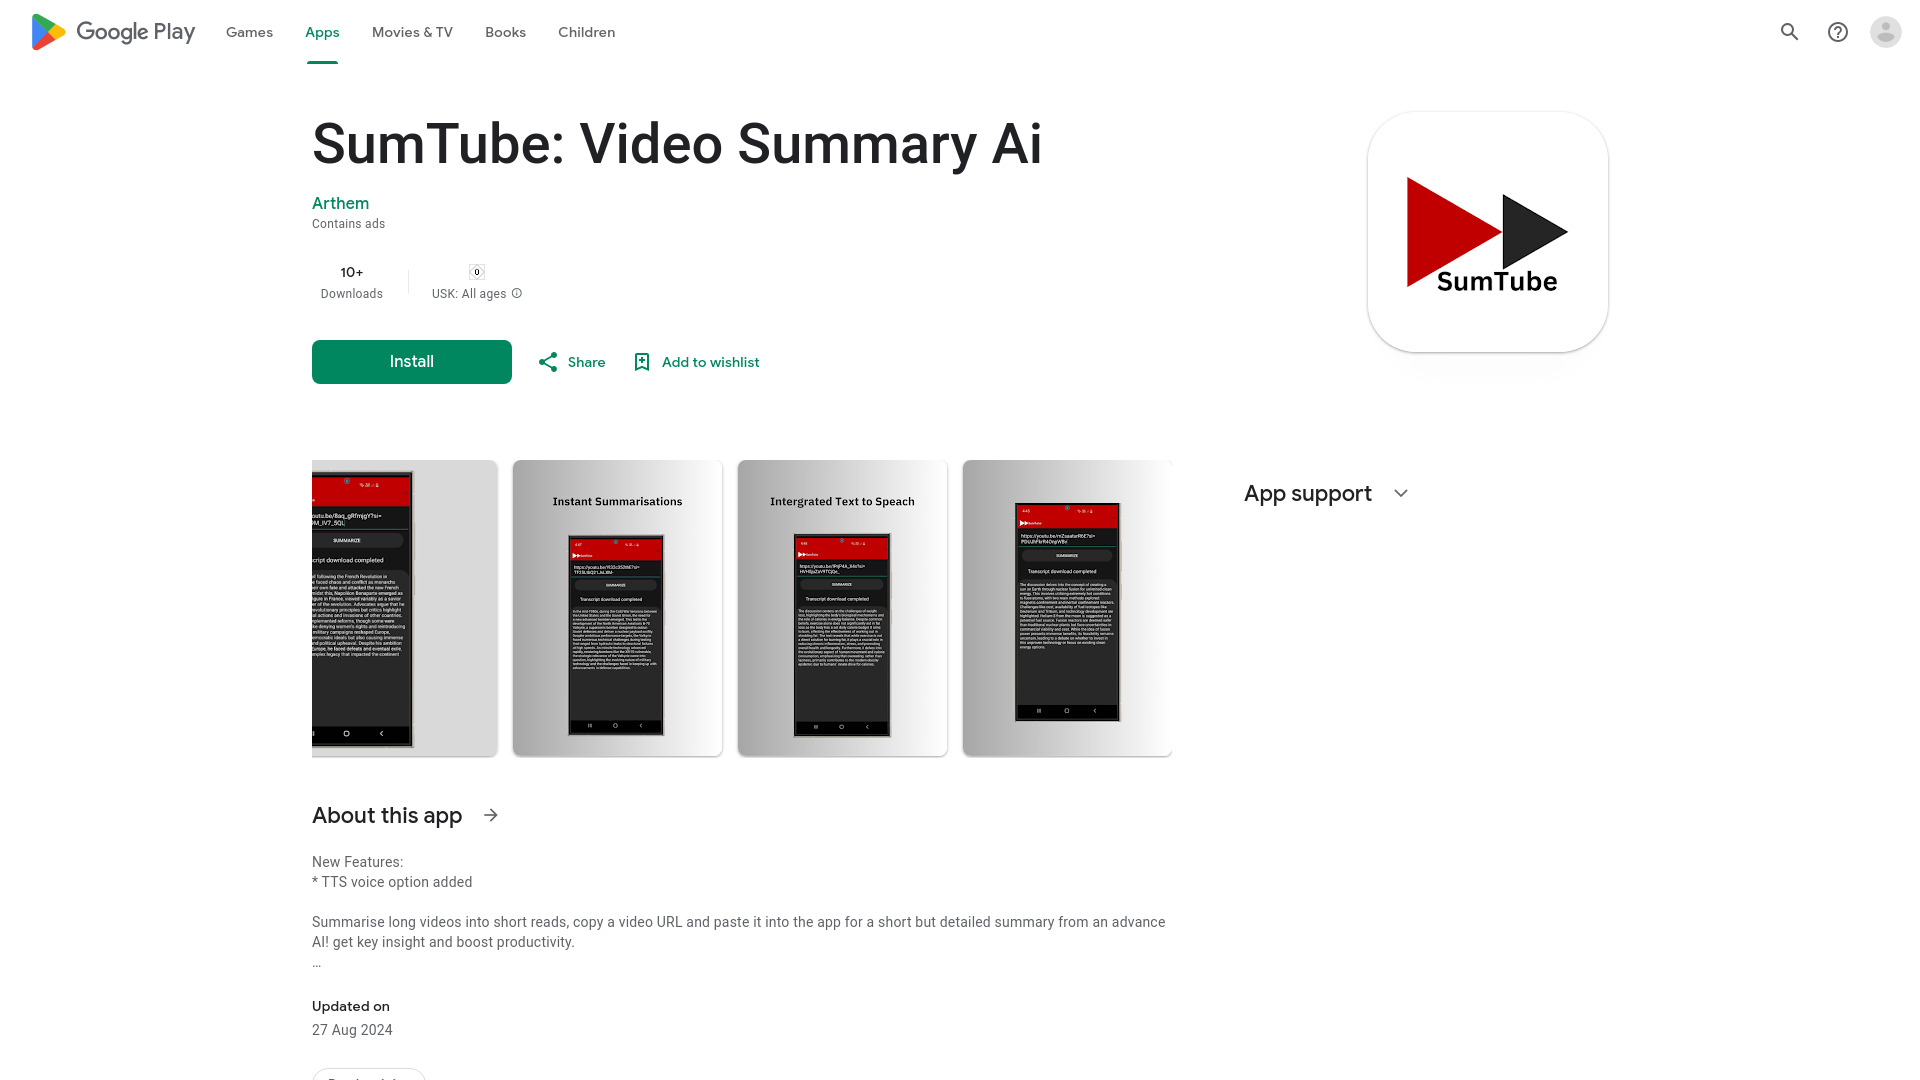Click the Add to wishlist bookmark icon
The image size is (1920, 1080).
click(x=641, y=361)
